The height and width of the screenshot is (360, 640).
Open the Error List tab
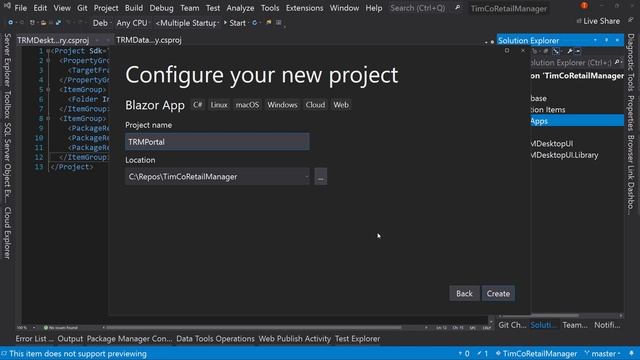click(34, 338)
